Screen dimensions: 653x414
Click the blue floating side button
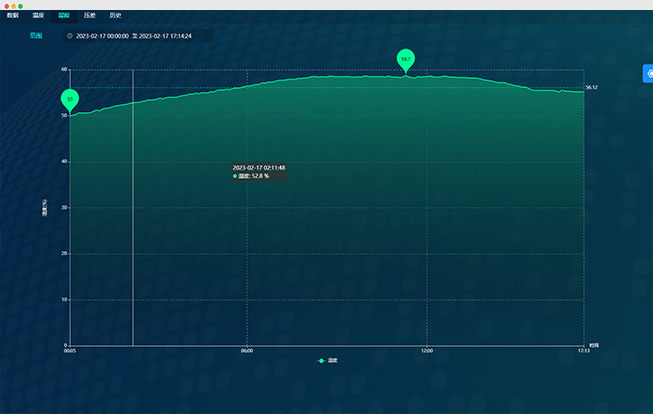pyautogui.click(x=647, y=73)
